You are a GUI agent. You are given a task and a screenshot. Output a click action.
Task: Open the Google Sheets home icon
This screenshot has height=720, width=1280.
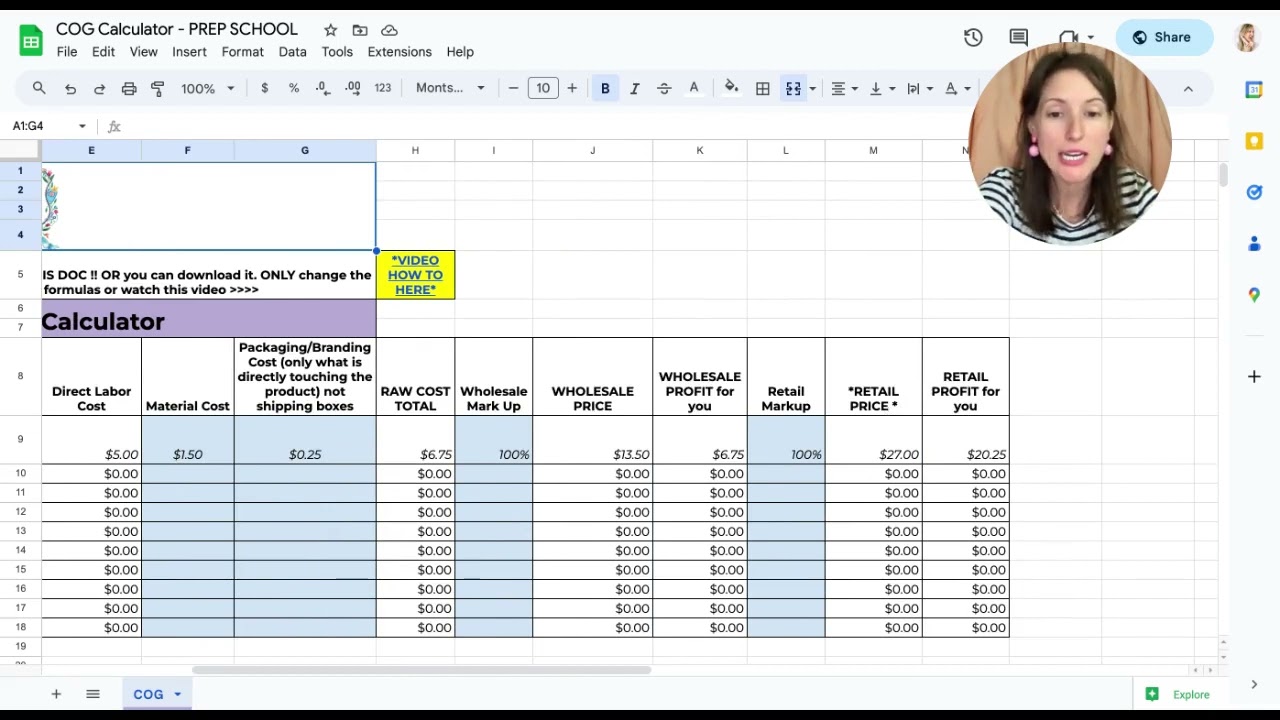click(31, 40)
